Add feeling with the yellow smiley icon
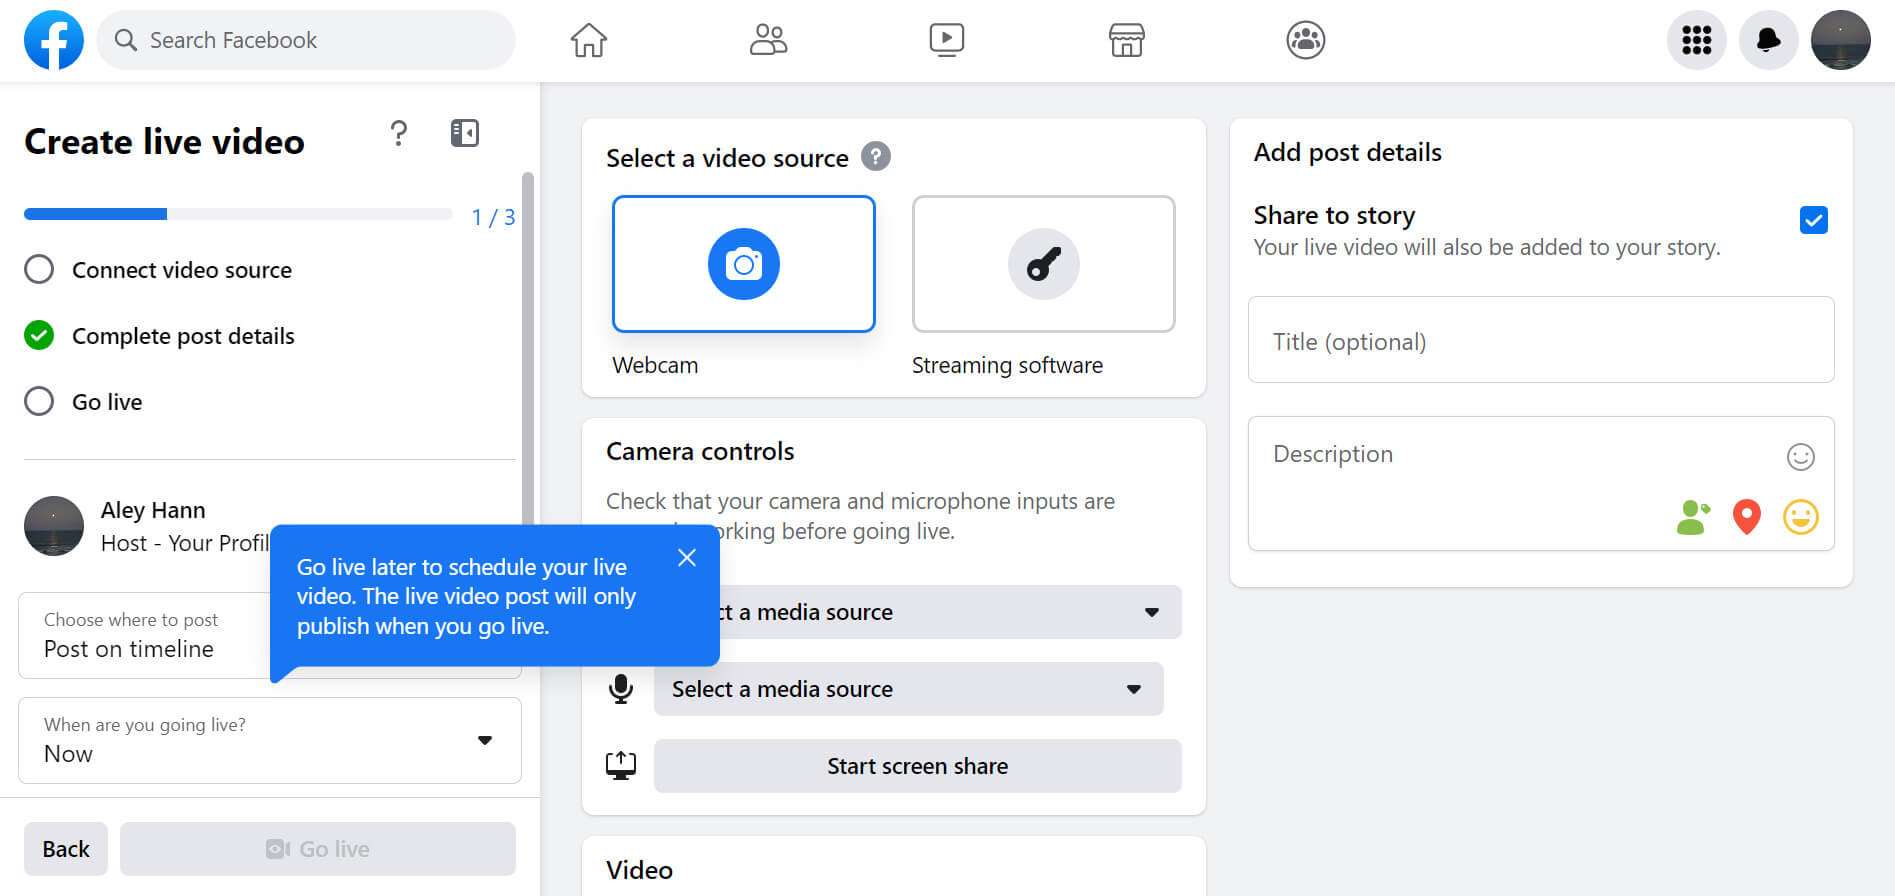1895x896 pixels. coord(1800,517)
